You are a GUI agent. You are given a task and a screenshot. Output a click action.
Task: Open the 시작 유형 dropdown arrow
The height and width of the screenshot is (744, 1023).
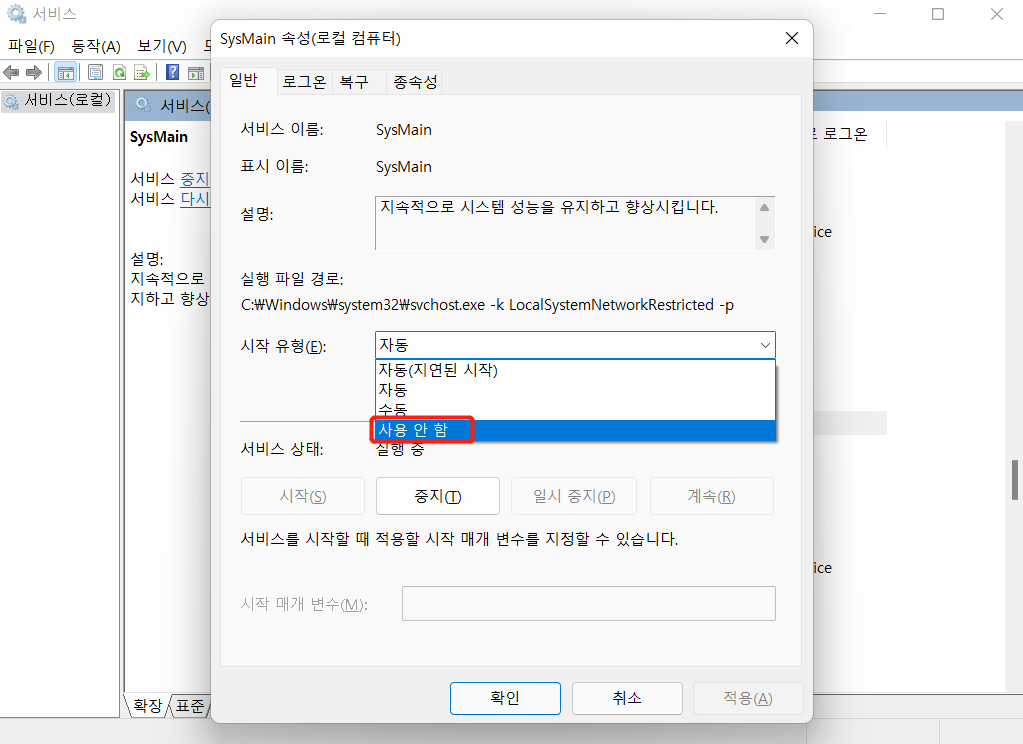[x=765, y=345]
